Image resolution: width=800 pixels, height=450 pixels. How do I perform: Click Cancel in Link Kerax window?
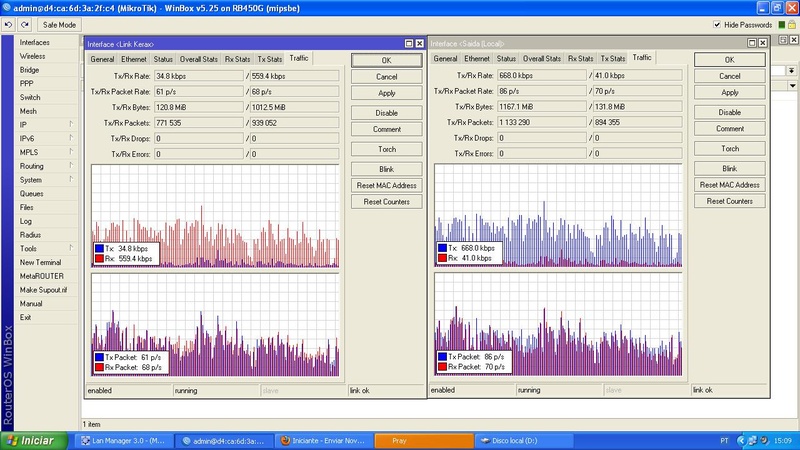coord(387,77)
